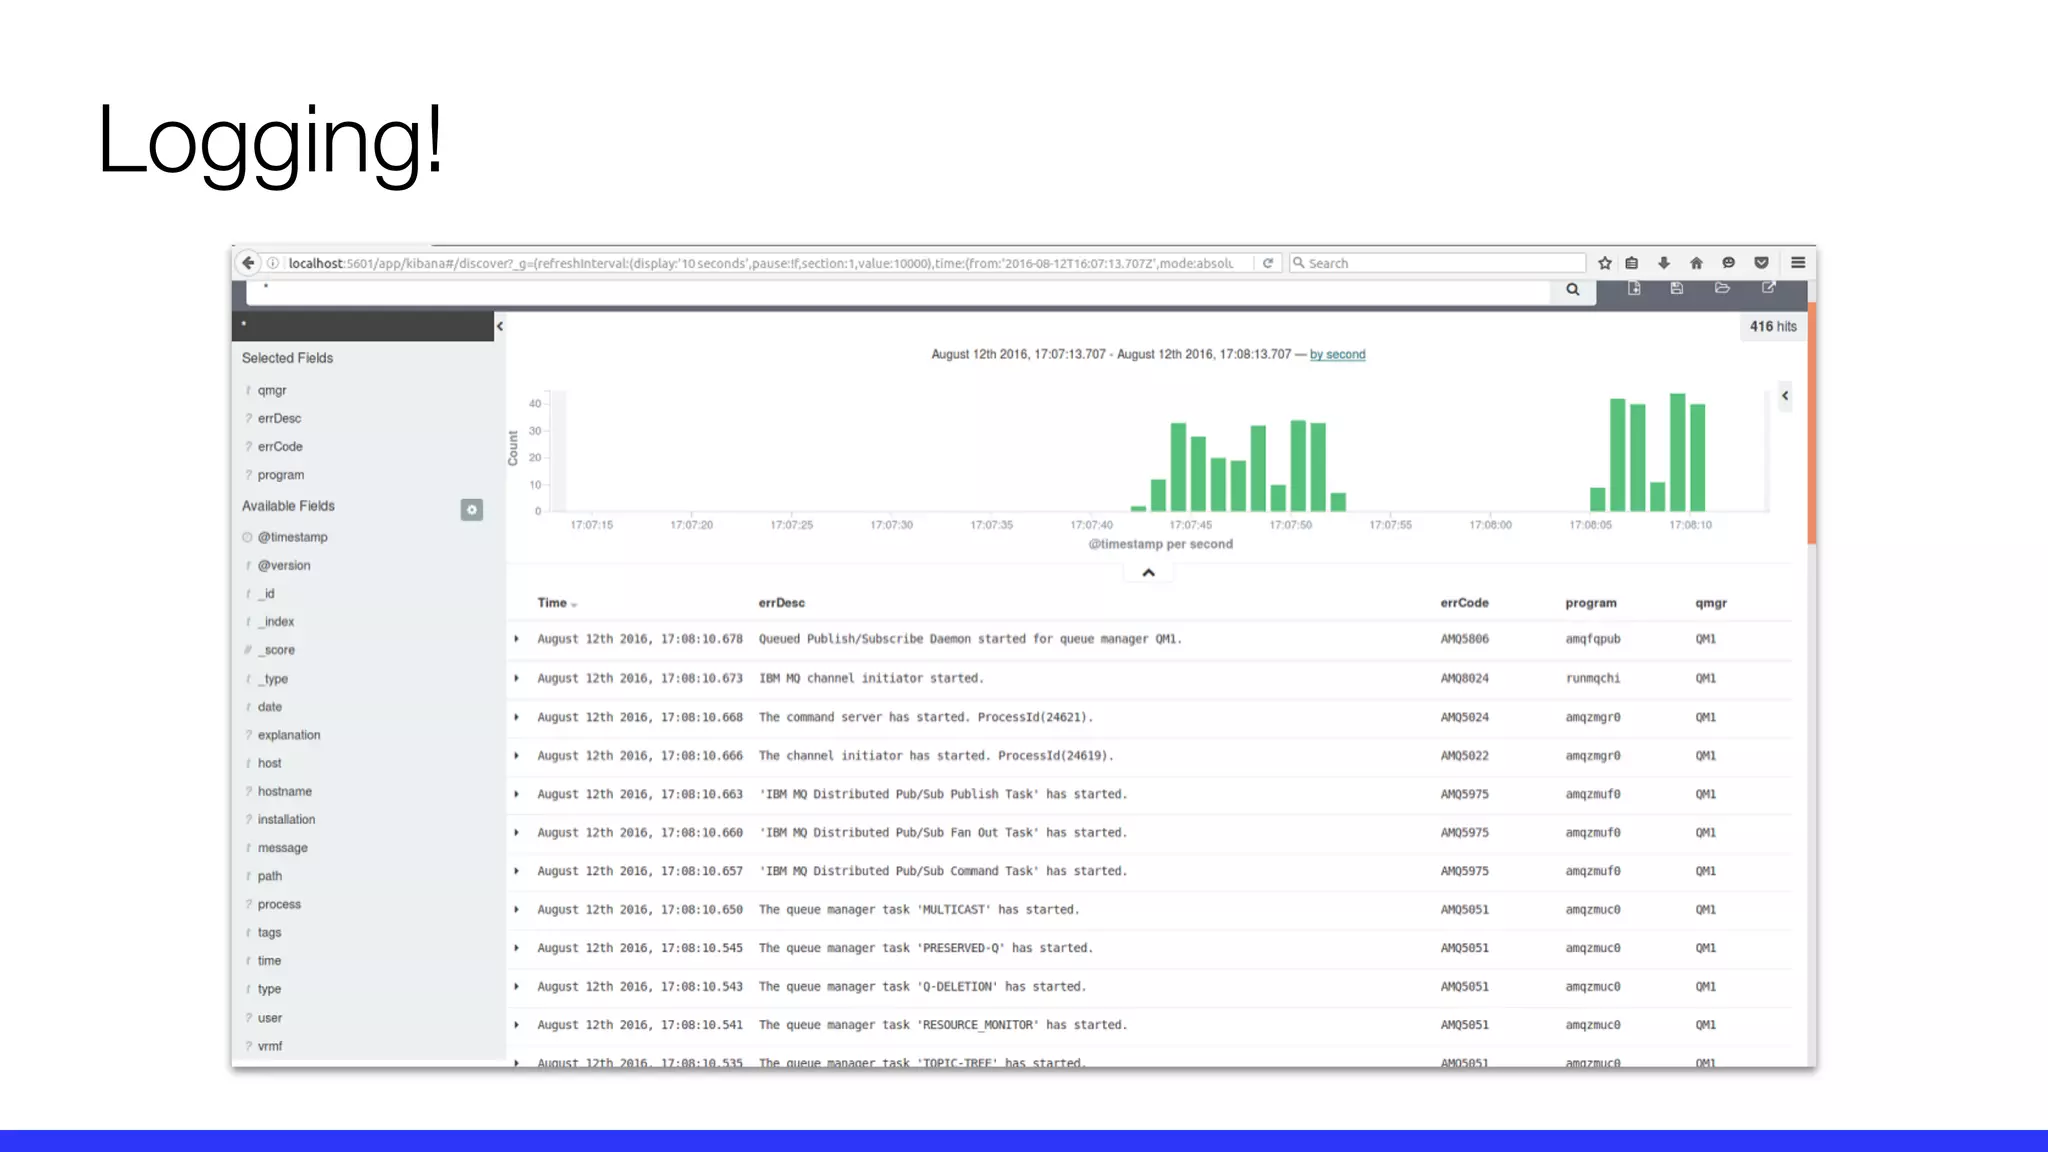Viewport: 2048px width, 1152px height.
Task: Click the tallest green histogram bar near 17:08:10
Action: (x=1677, y=452)
